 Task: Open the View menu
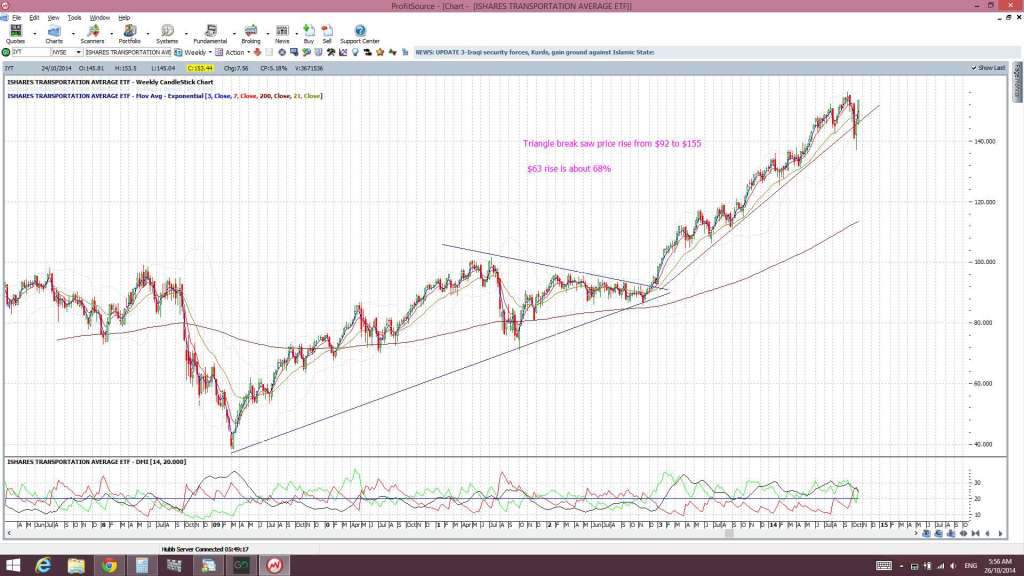[54, 18]
